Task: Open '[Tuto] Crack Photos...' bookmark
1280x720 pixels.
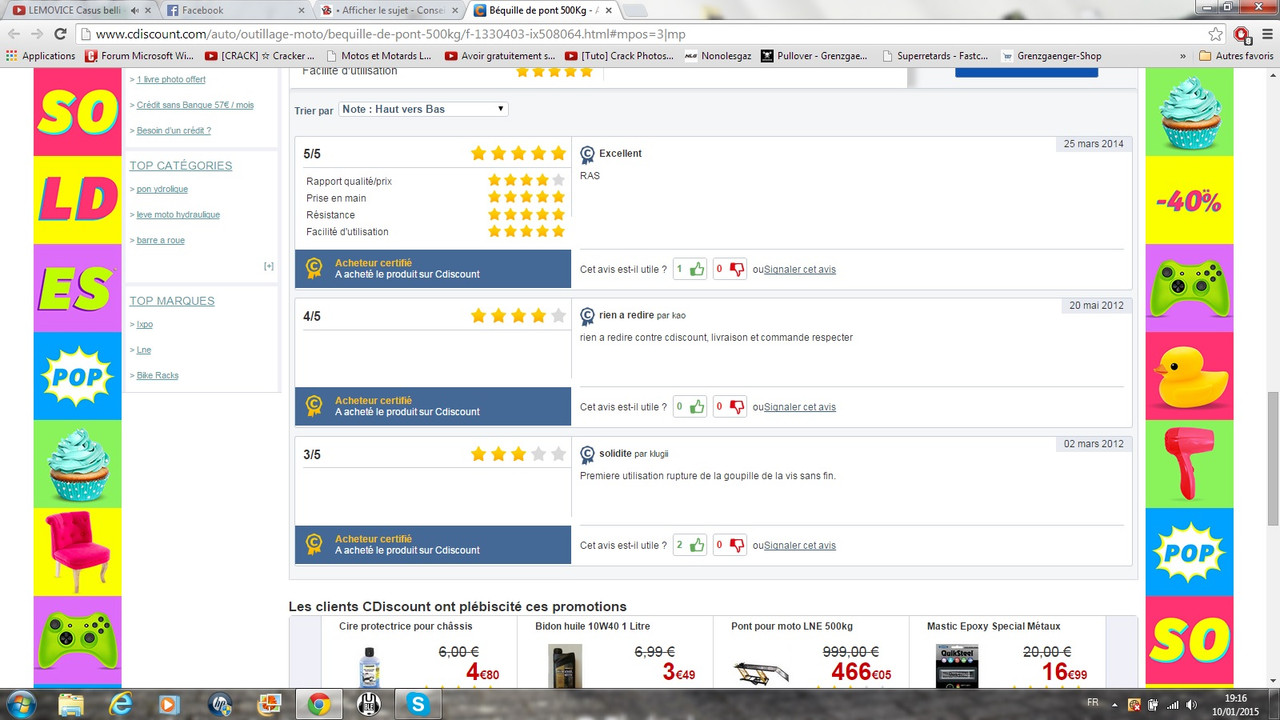Action: (x=620, y=56)
